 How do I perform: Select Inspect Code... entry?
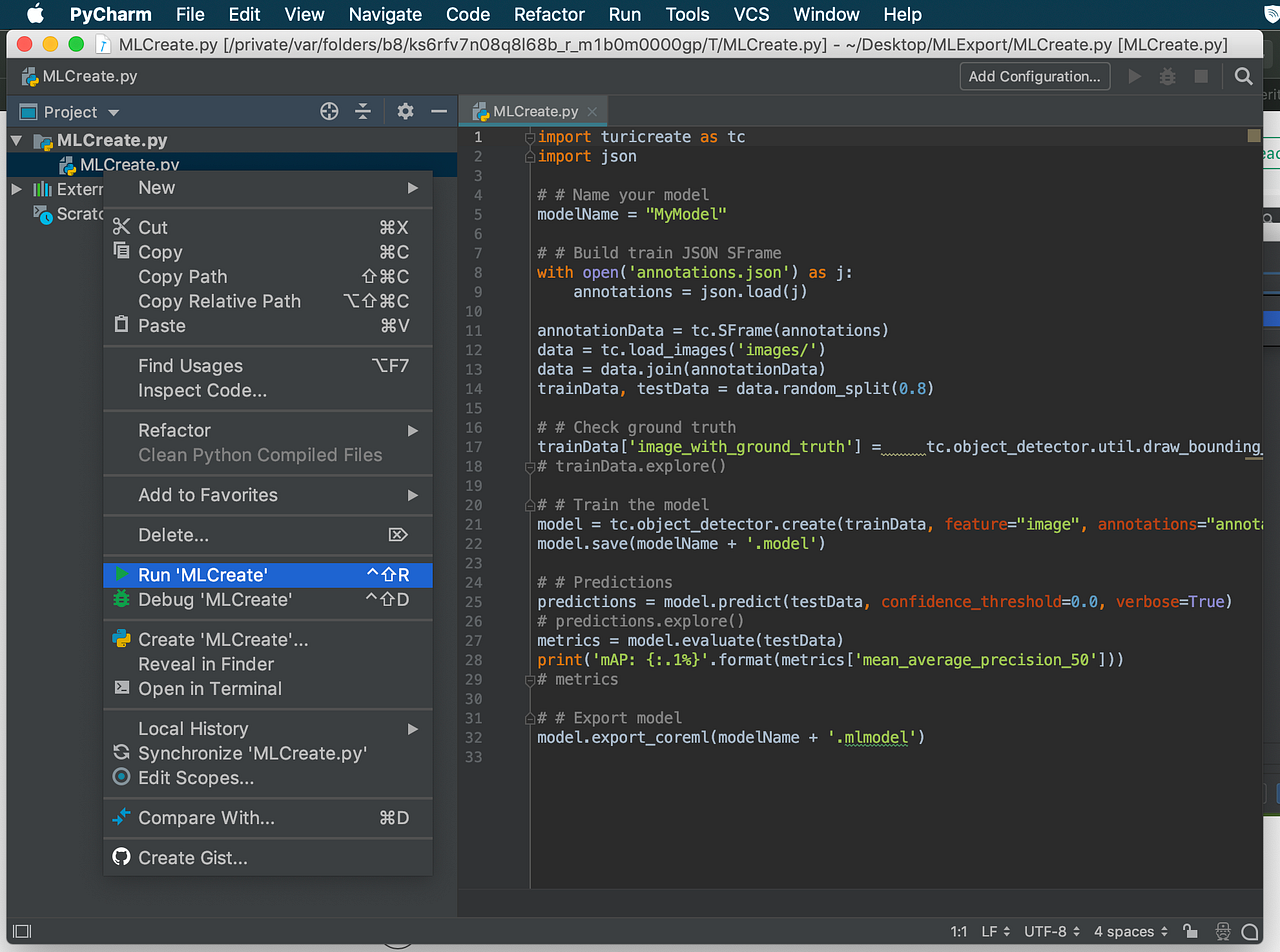click(x=268, y=390)
